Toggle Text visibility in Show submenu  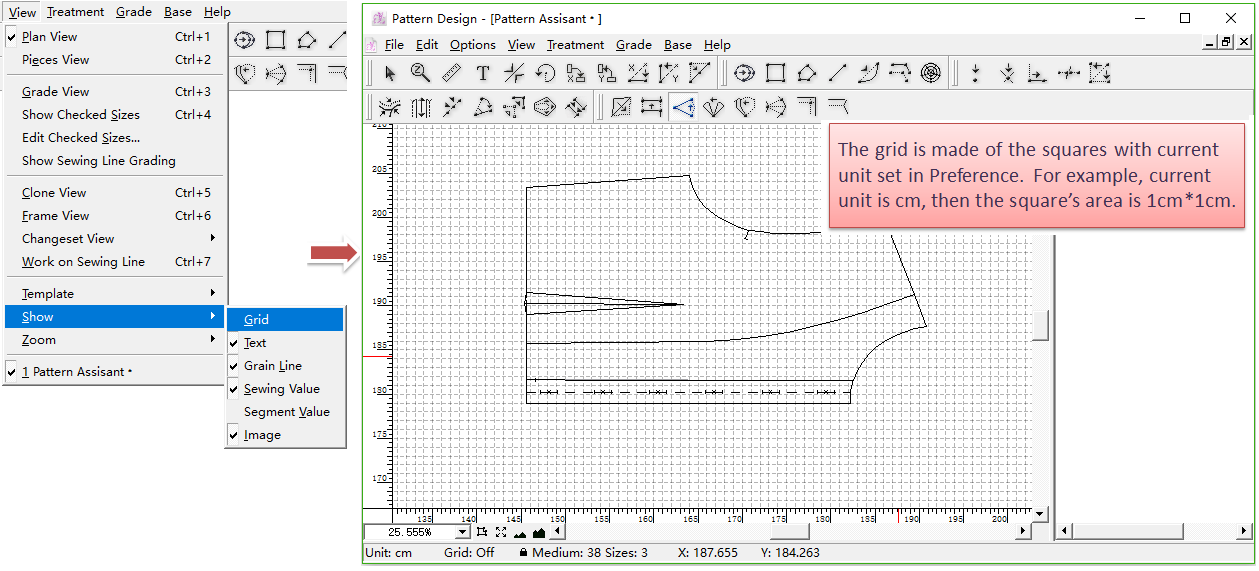point(255,343)
